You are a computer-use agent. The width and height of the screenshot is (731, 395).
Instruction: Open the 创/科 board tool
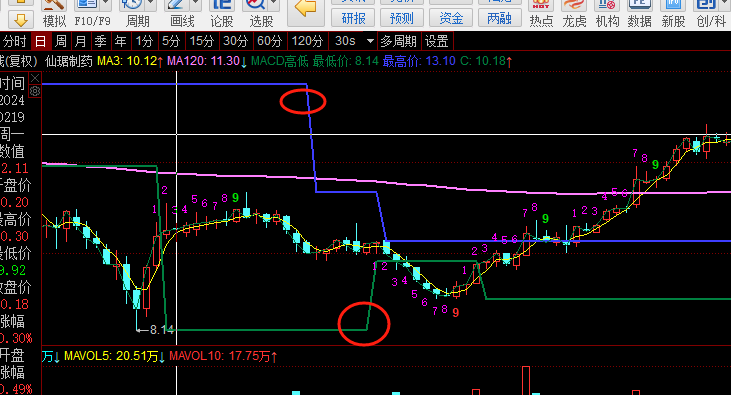(x=710, y=14)
